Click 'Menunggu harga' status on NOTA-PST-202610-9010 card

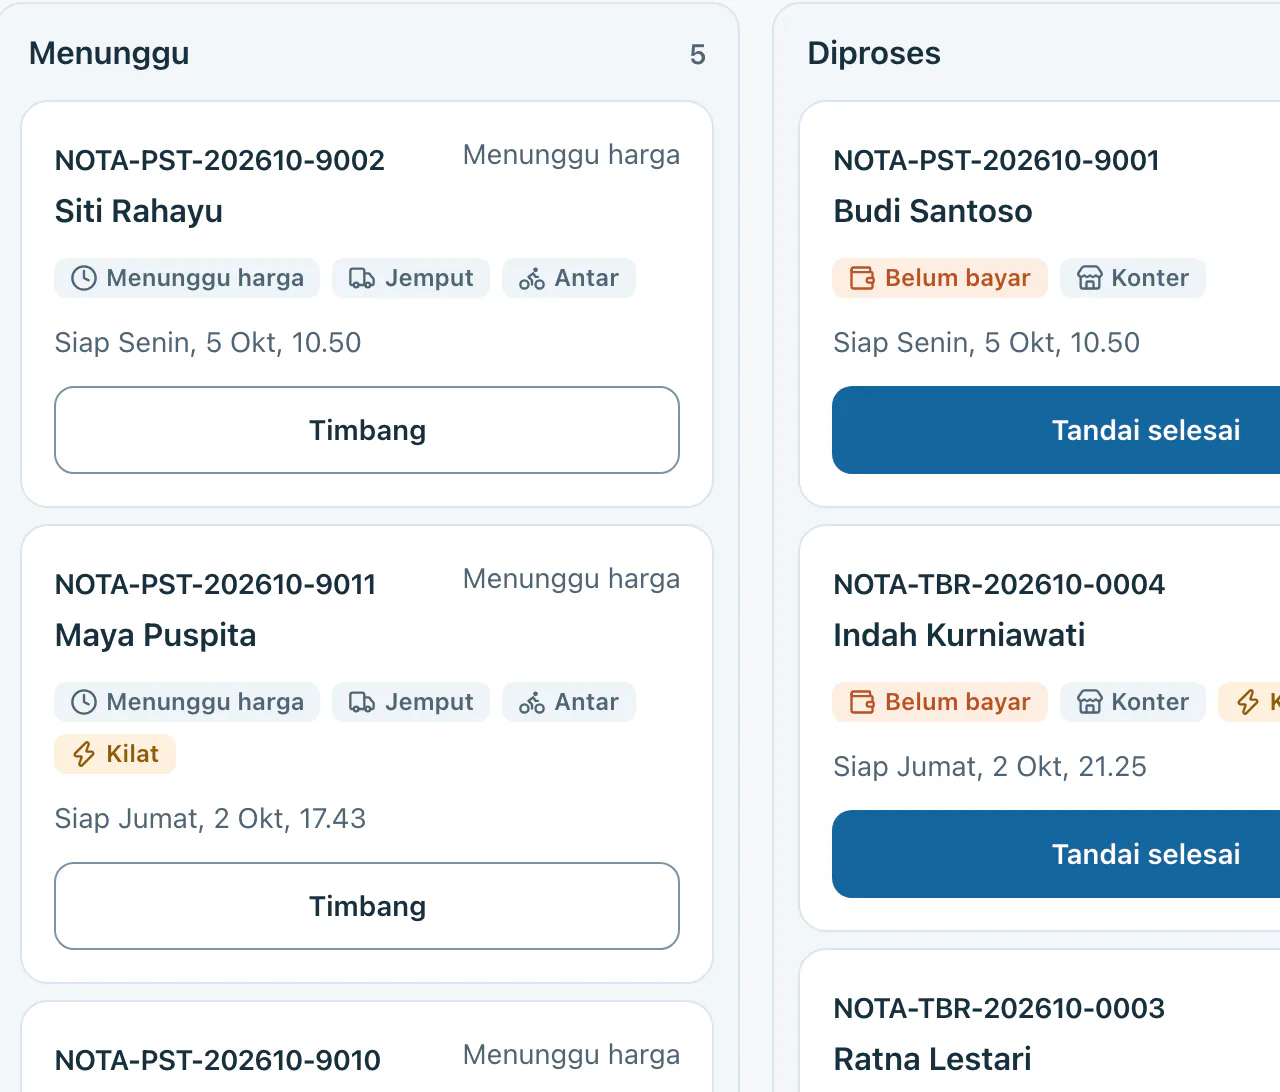571,1055
